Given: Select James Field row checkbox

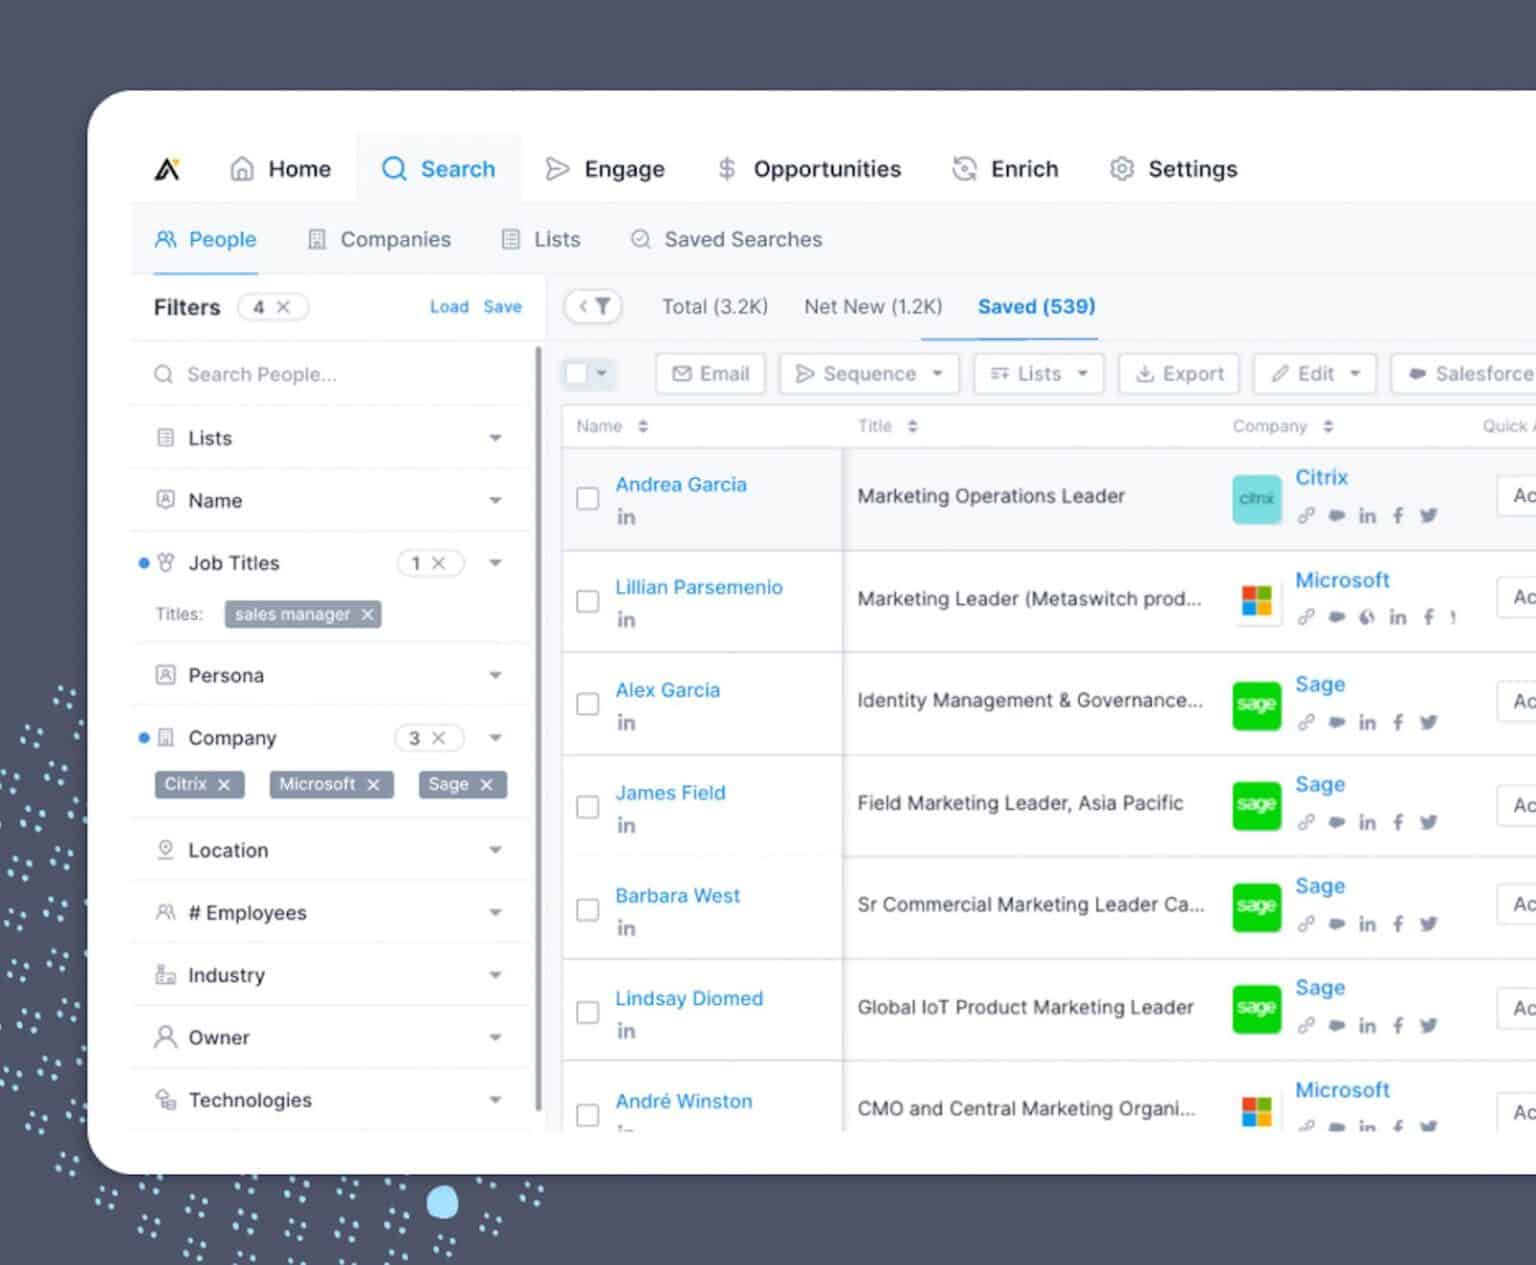Looking at the screenshot, I should pyautogui.click(x=588, y=807).
